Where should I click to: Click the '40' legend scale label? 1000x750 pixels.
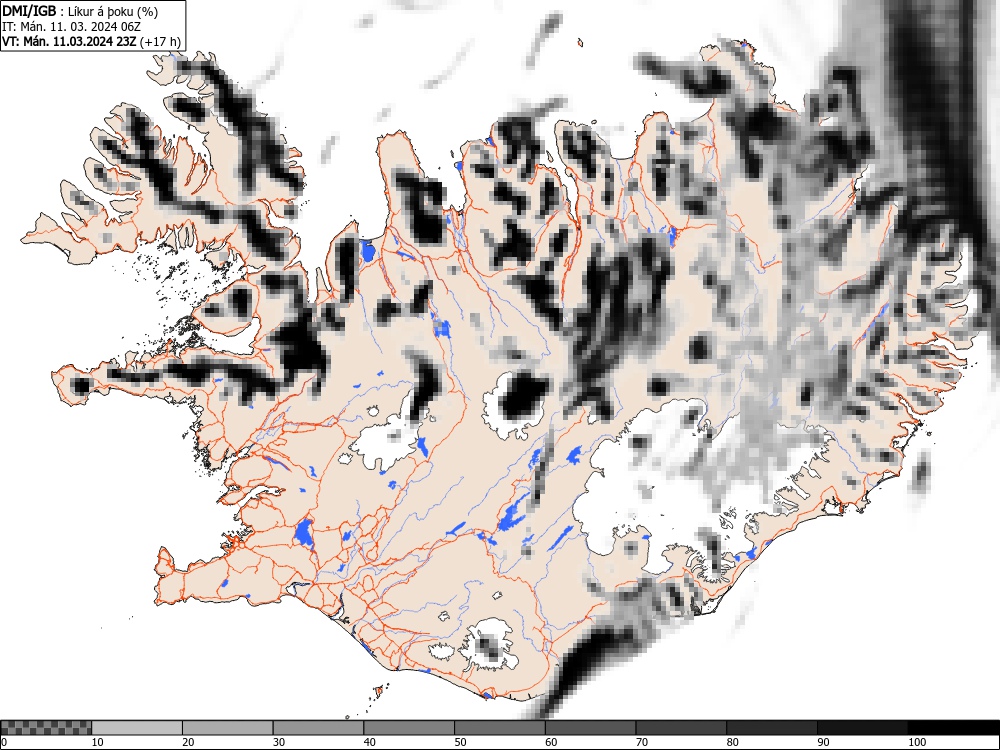click(x=369, y=742)
